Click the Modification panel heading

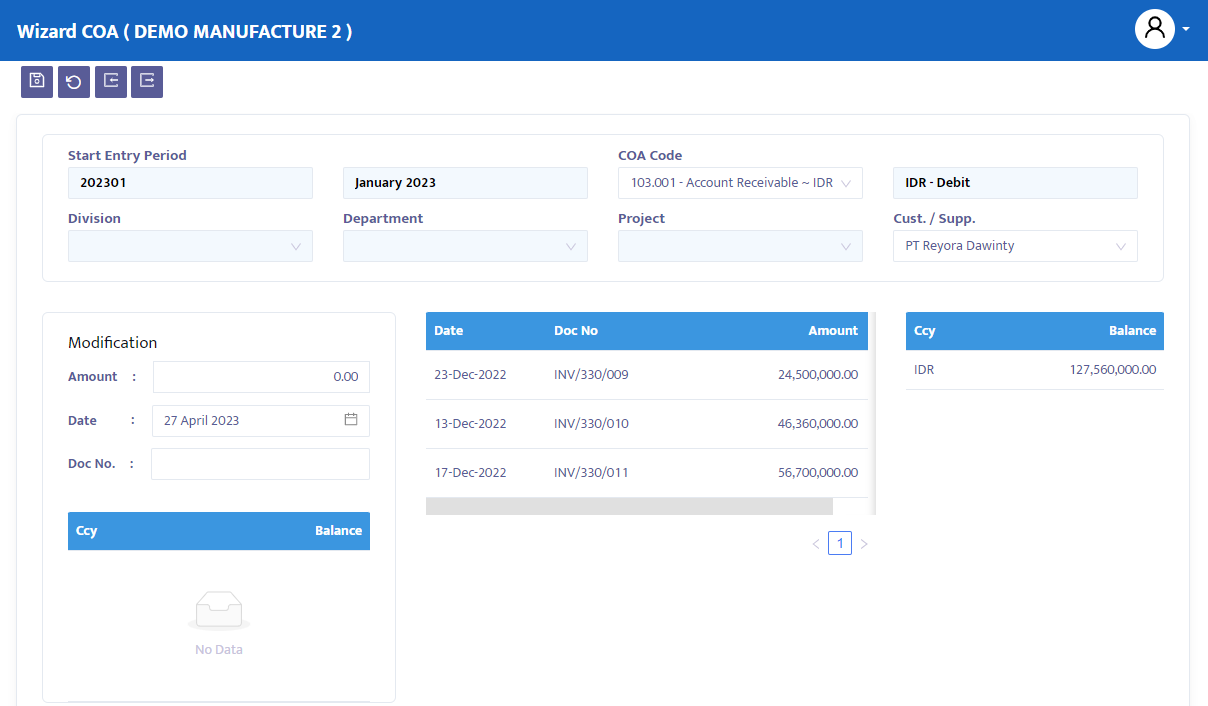[112, 343]
